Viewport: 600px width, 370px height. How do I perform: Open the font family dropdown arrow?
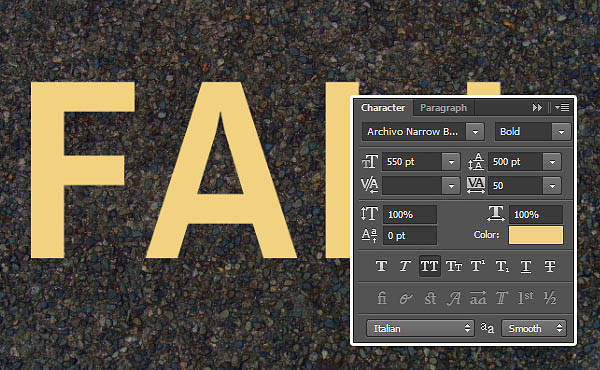tap(475, 132)
